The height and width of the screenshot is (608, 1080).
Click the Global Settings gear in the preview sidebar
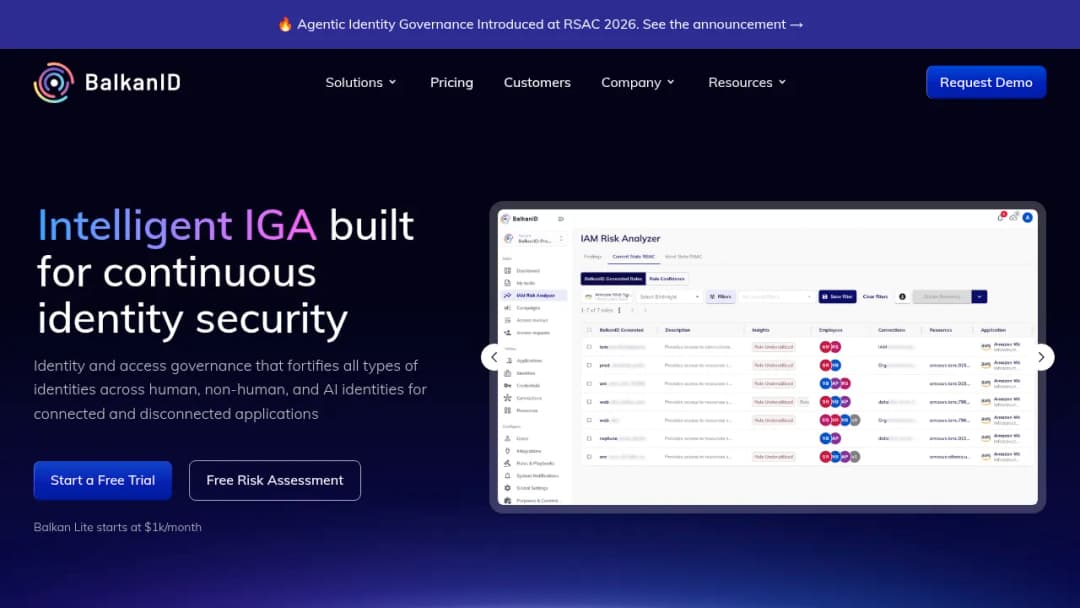(508, 488)
